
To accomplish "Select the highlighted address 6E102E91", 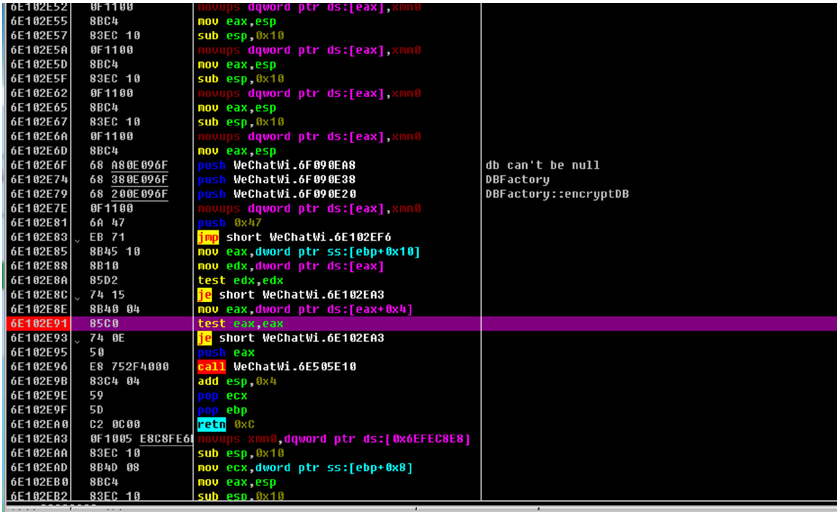I will (x=39, y=324).
